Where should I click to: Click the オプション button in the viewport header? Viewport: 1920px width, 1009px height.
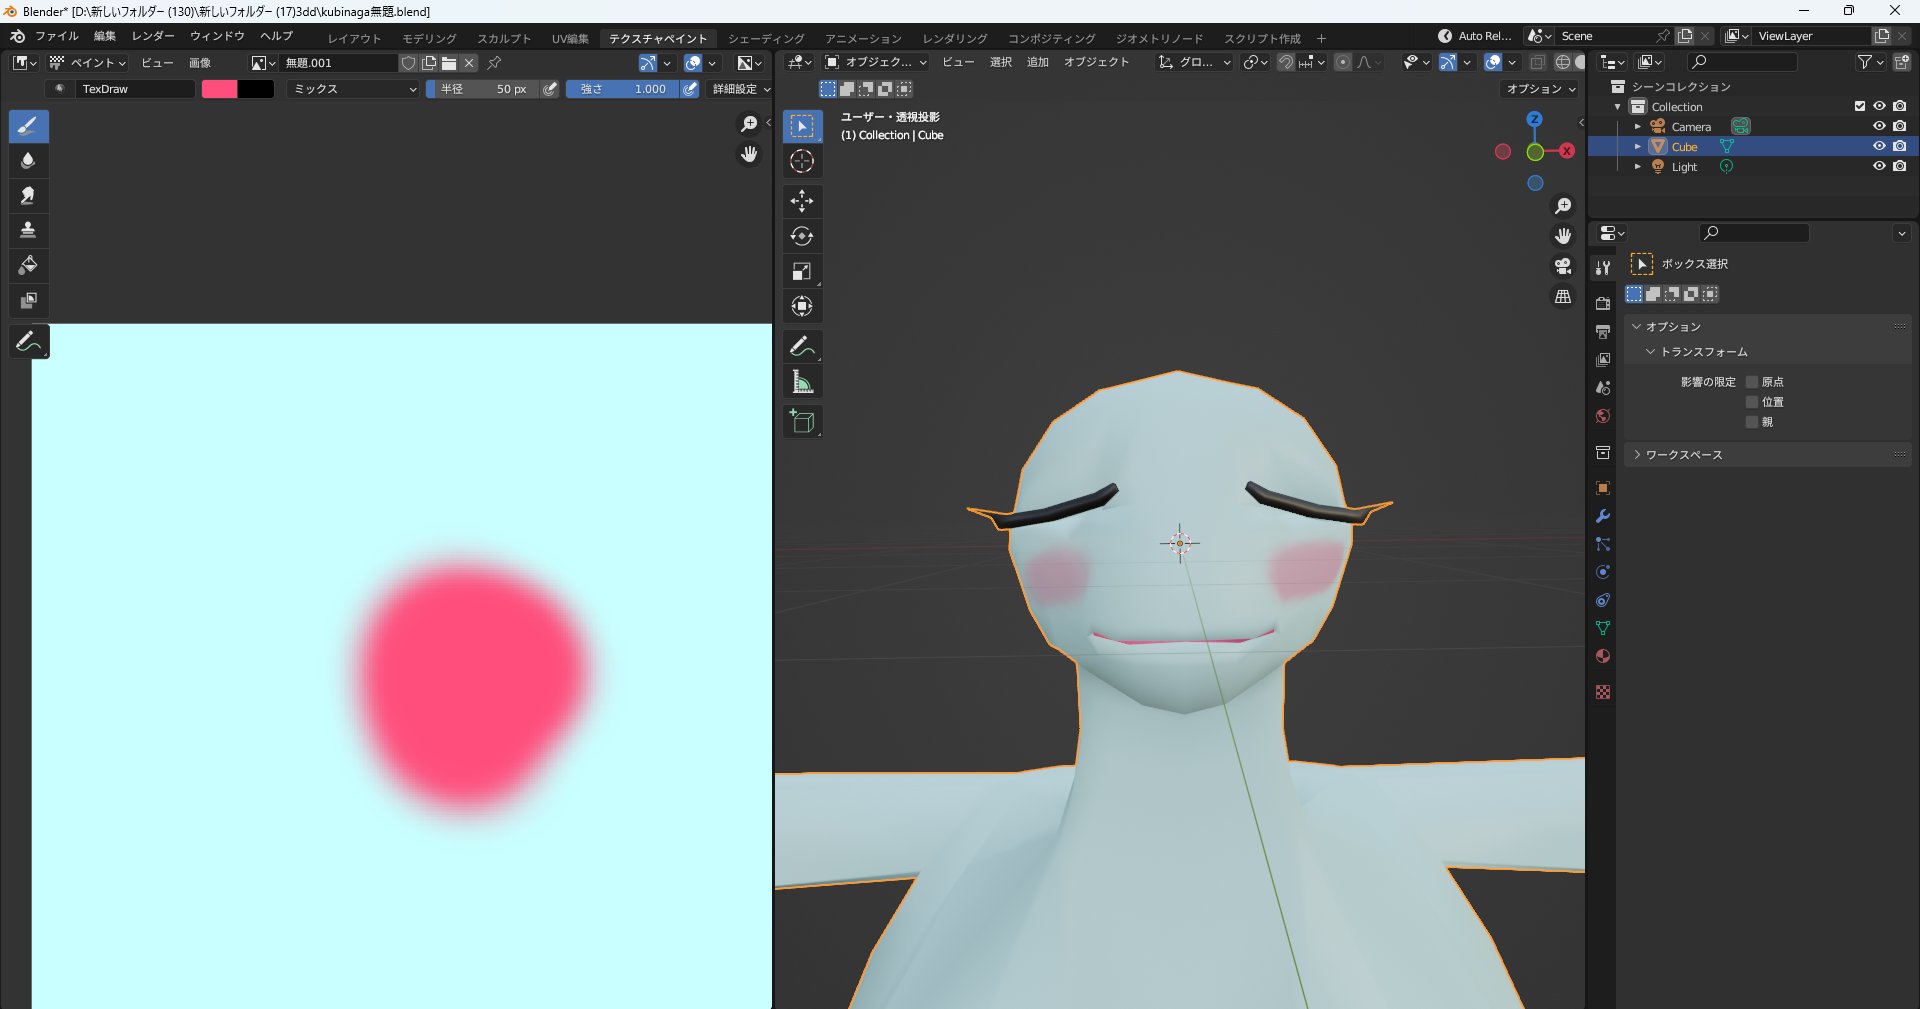tap(1540, 89)
